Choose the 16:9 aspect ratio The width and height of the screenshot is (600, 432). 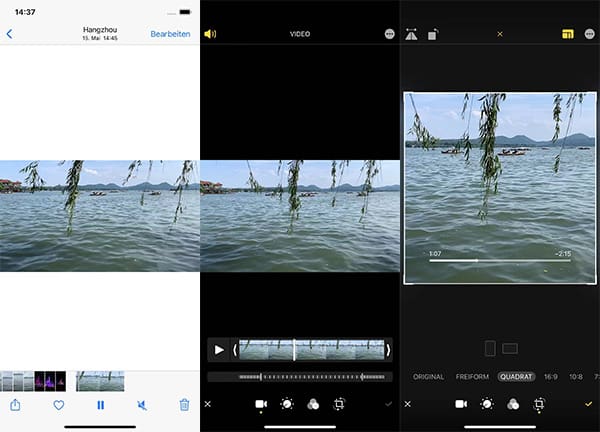coord(551,377)
